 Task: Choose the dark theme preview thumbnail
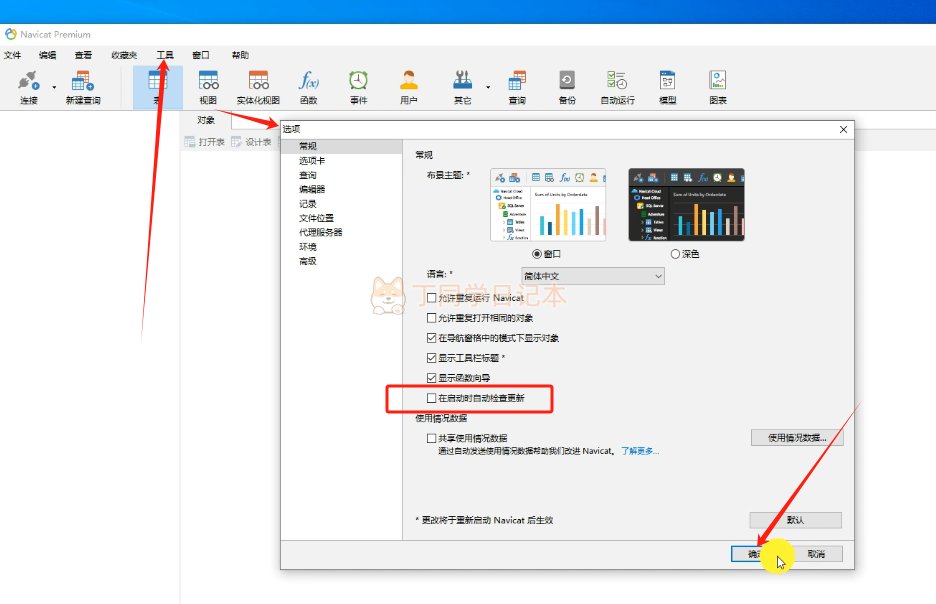pyautogui.click(x=686, y=205)
